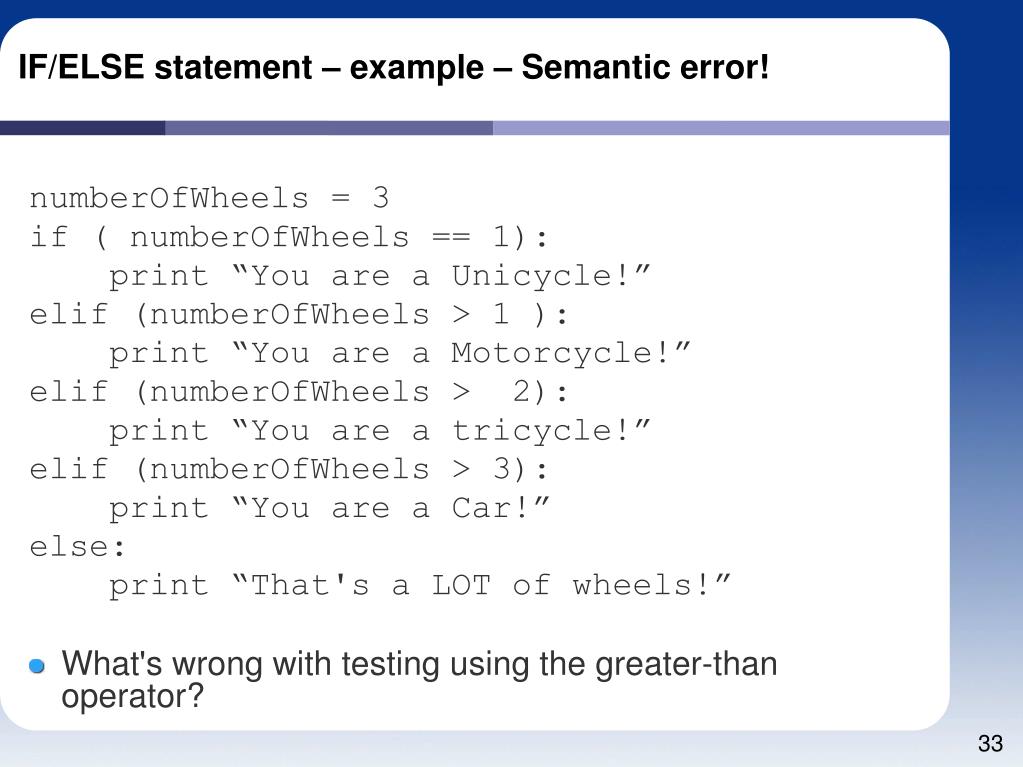Click the 'You are a Unicycle!' print line
This screenshot has height=767, width=1023.
tap(380, 277)
